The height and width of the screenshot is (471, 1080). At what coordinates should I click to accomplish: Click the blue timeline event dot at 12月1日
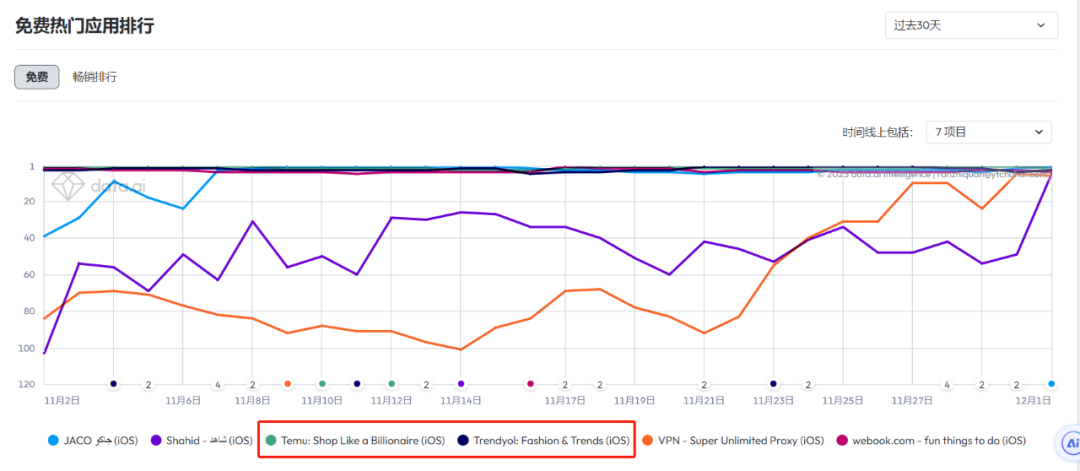(x=1051, y=384)
